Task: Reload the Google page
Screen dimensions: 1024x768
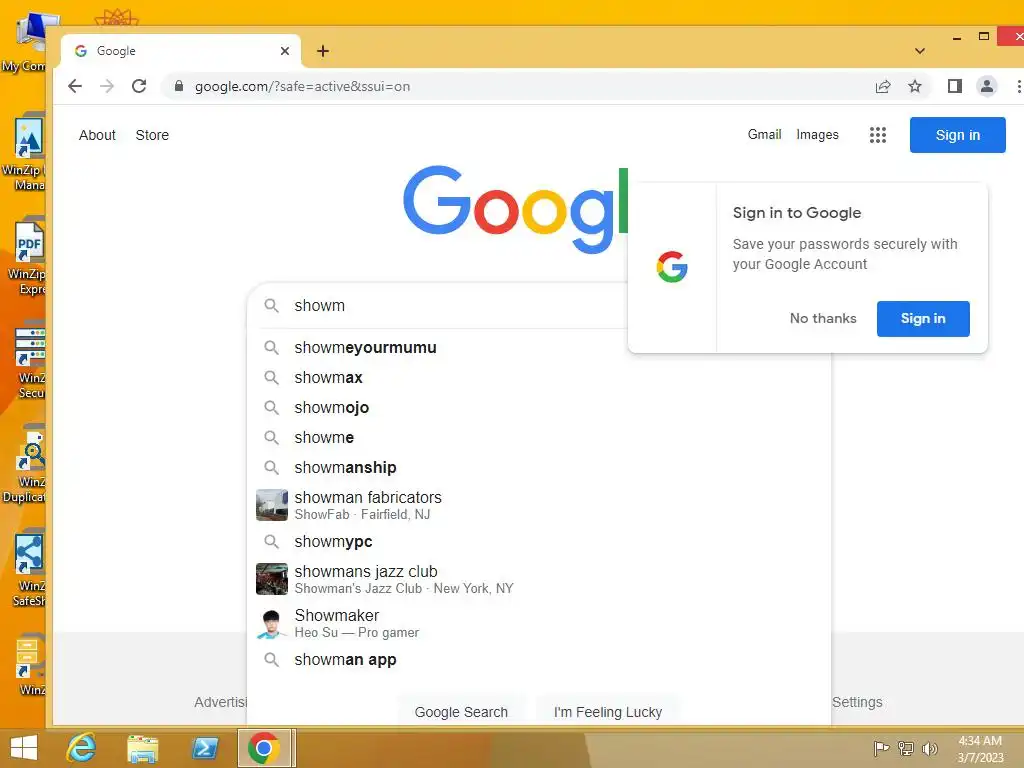Action: click(x=138, y=86)
